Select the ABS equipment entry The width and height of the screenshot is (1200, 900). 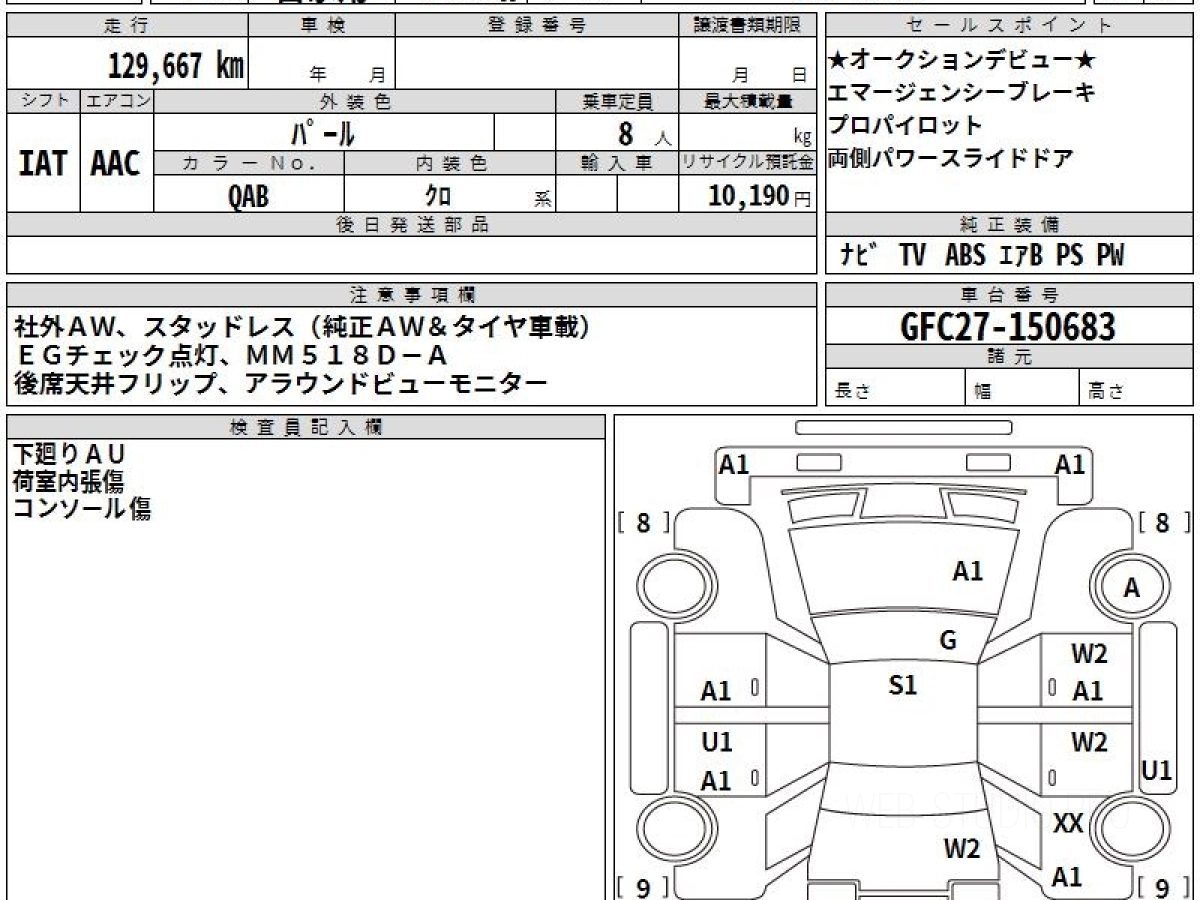coord(965,256)
